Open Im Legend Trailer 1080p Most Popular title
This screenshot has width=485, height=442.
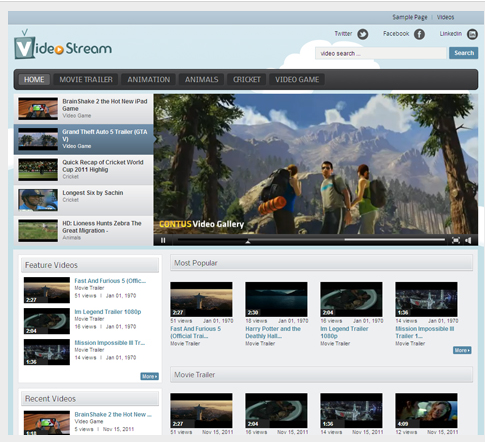coord(344,332)
